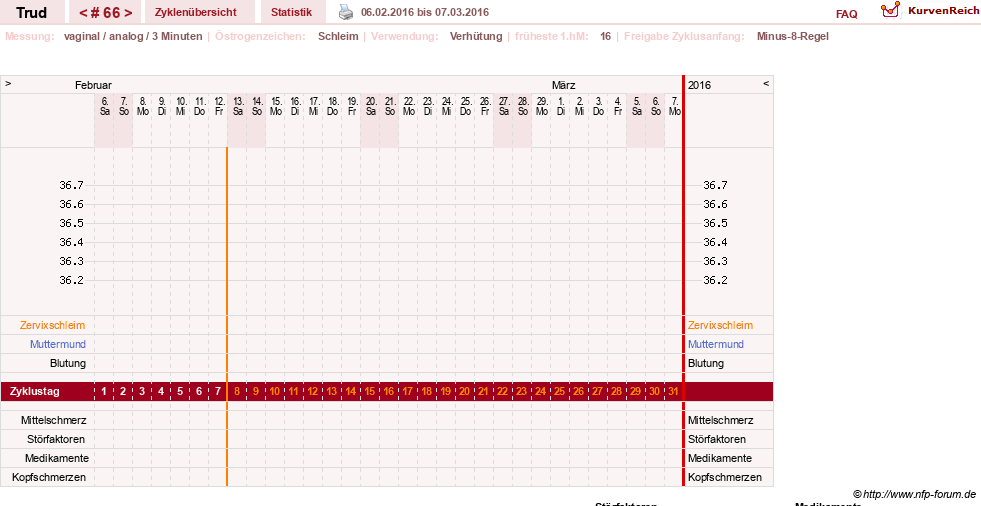Click the 2016 year header
Screen dimensions: 981x506
point(699,85)
